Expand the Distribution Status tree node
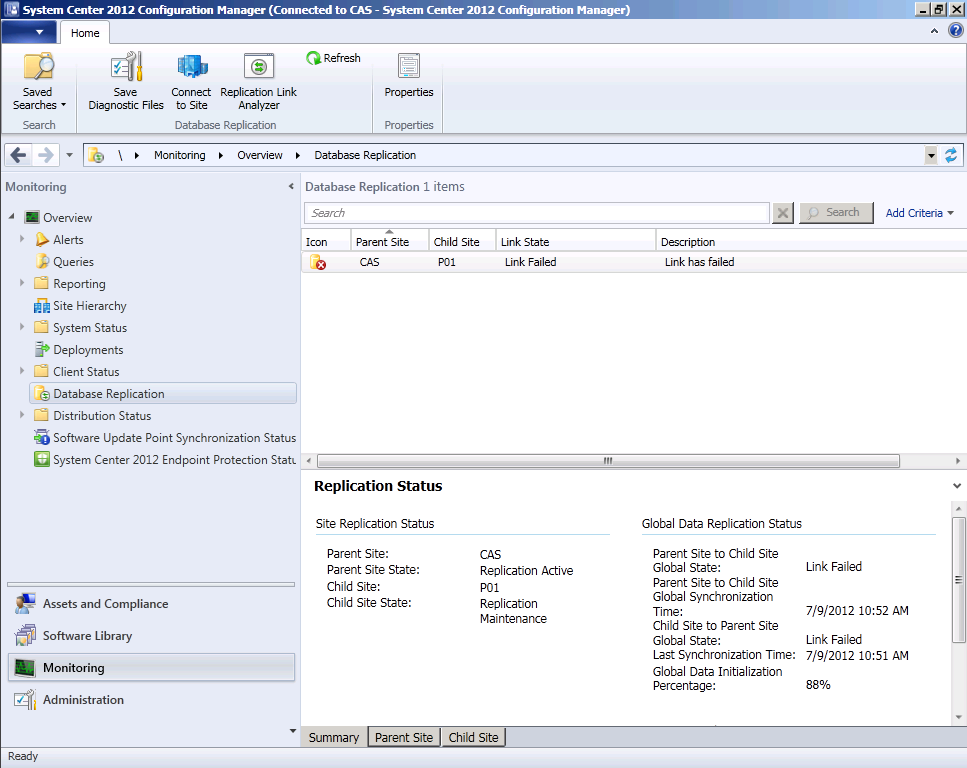Image resolution: width=967 pixels, height=768 pixels. (22, 415)
